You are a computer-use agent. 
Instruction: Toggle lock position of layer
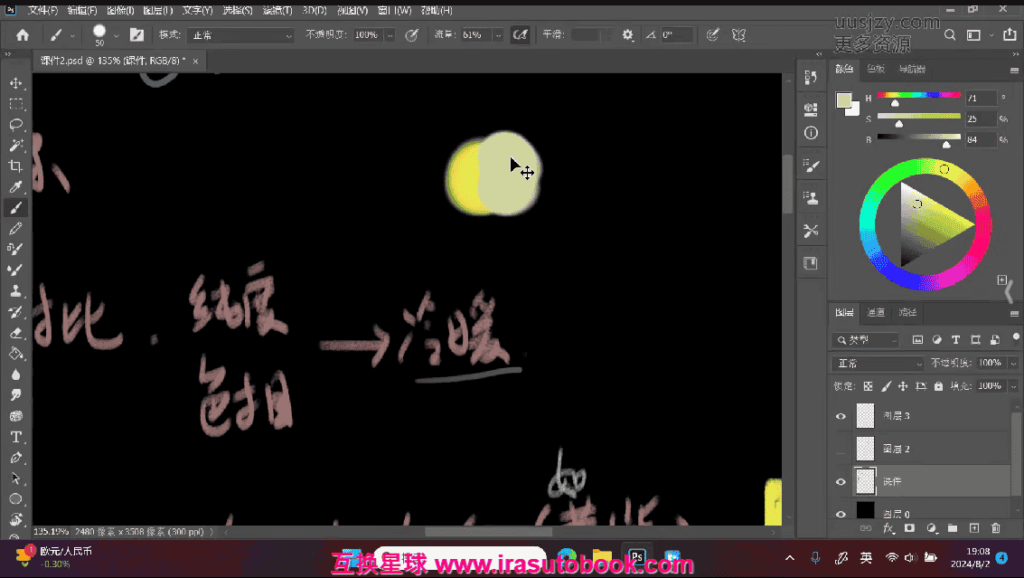tap(903, 387)
